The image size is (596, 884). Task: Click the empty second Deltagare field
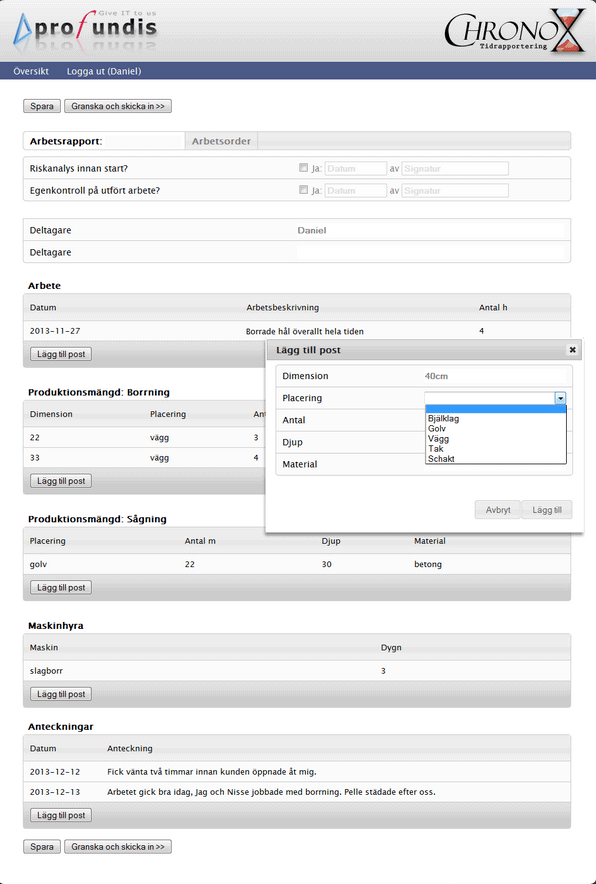tap(430, 252)
